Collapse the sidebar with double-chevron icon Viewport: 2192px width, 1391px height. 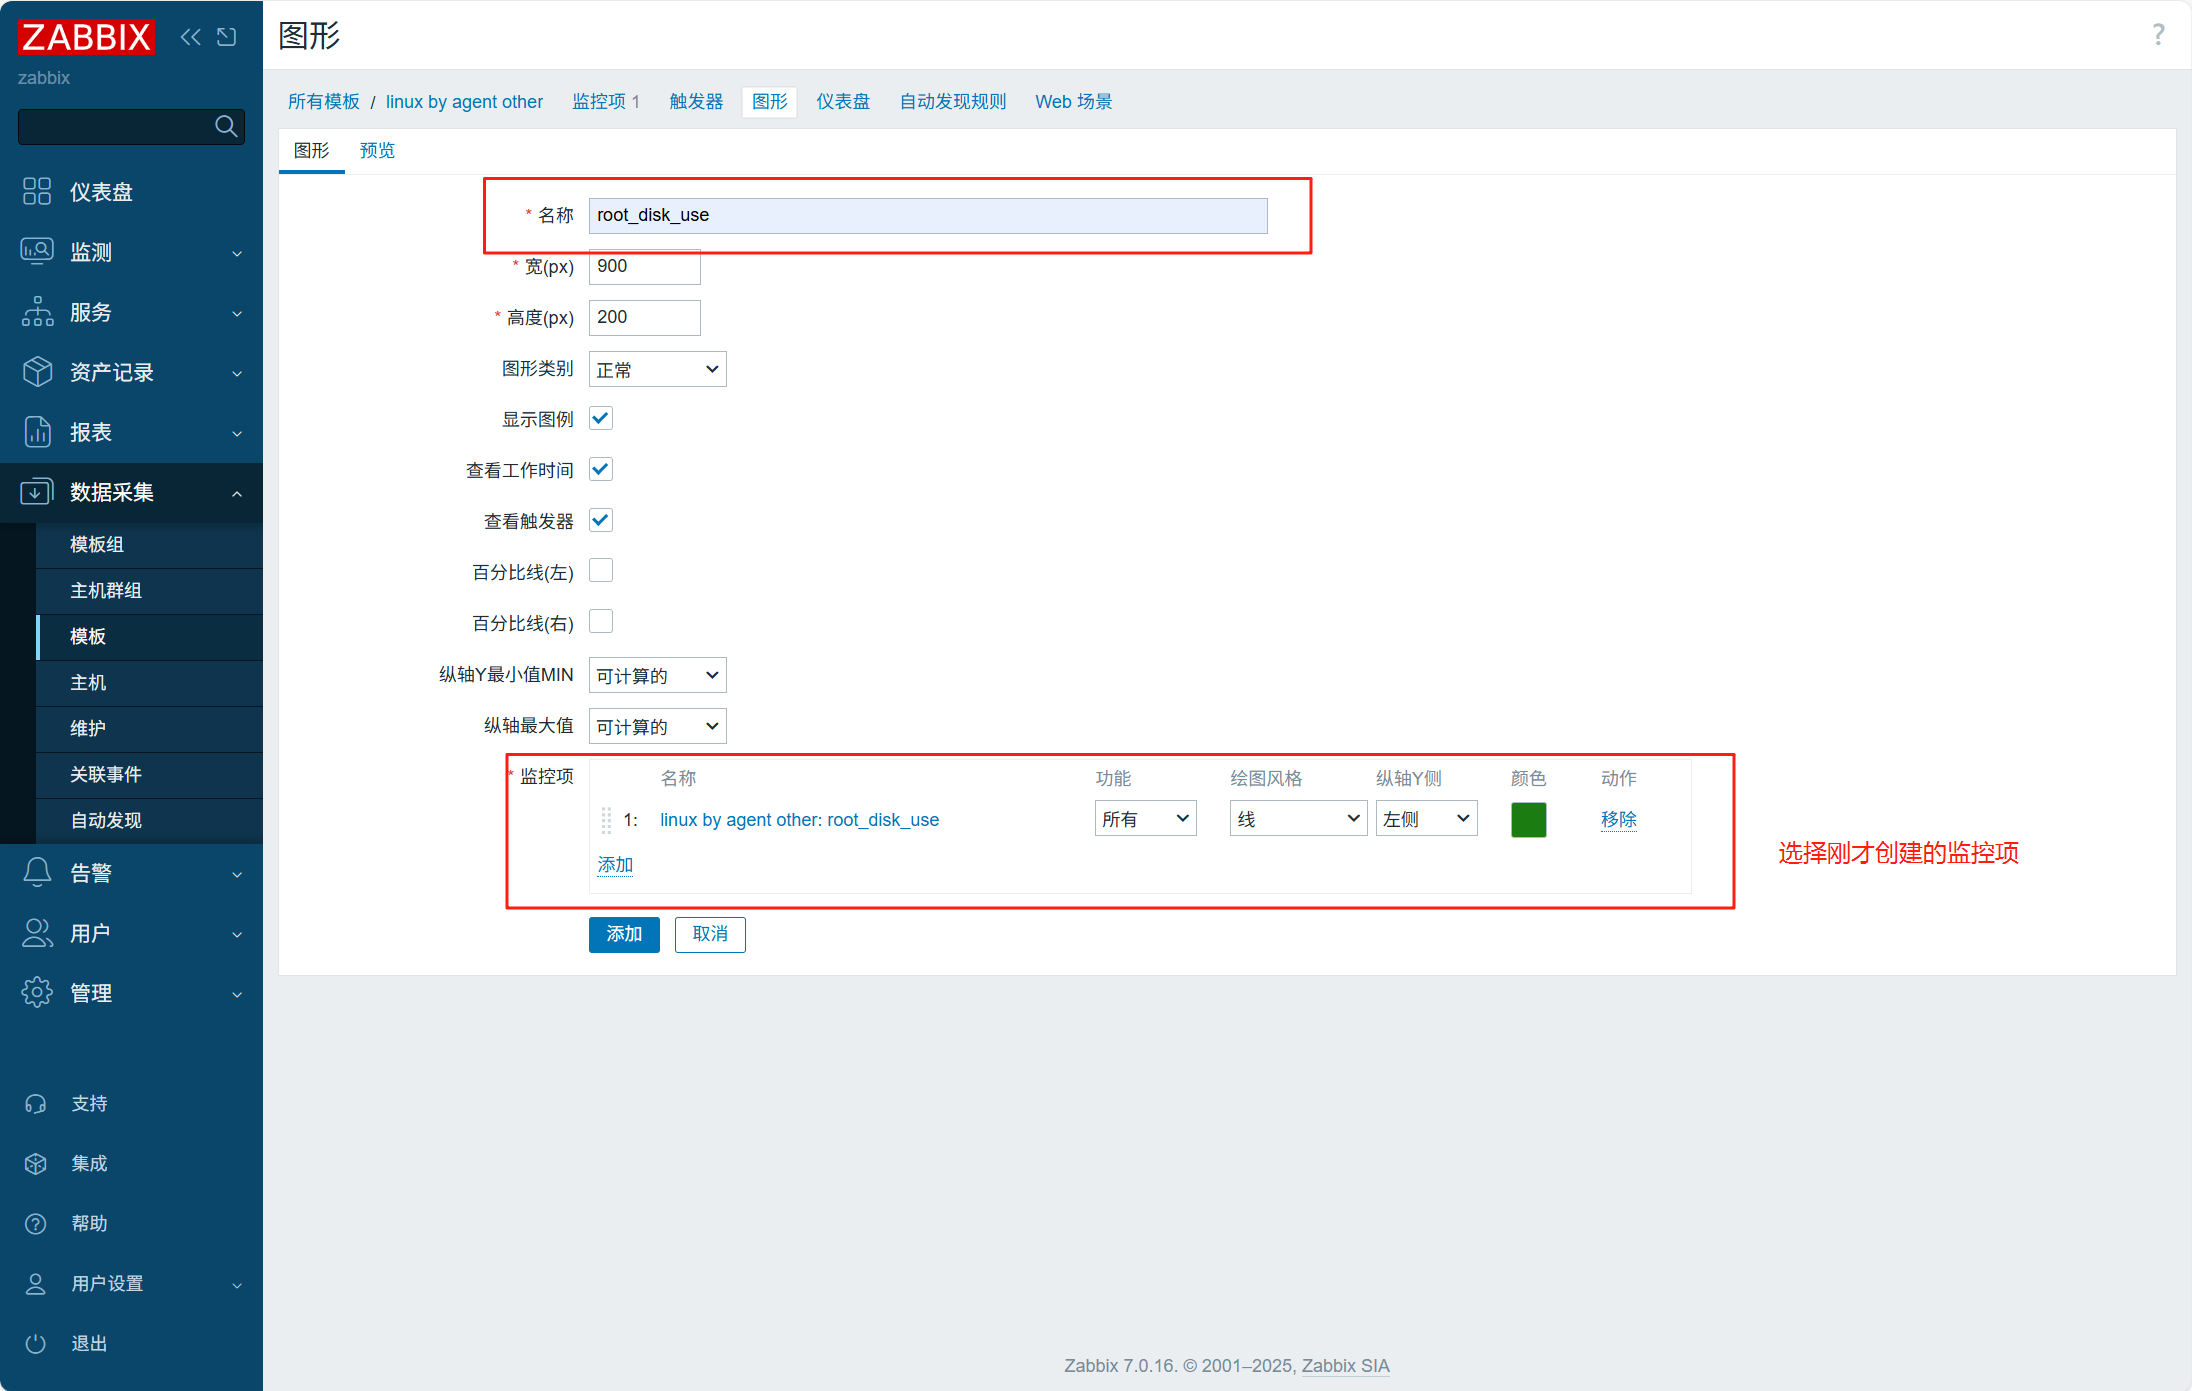point(190,37)
